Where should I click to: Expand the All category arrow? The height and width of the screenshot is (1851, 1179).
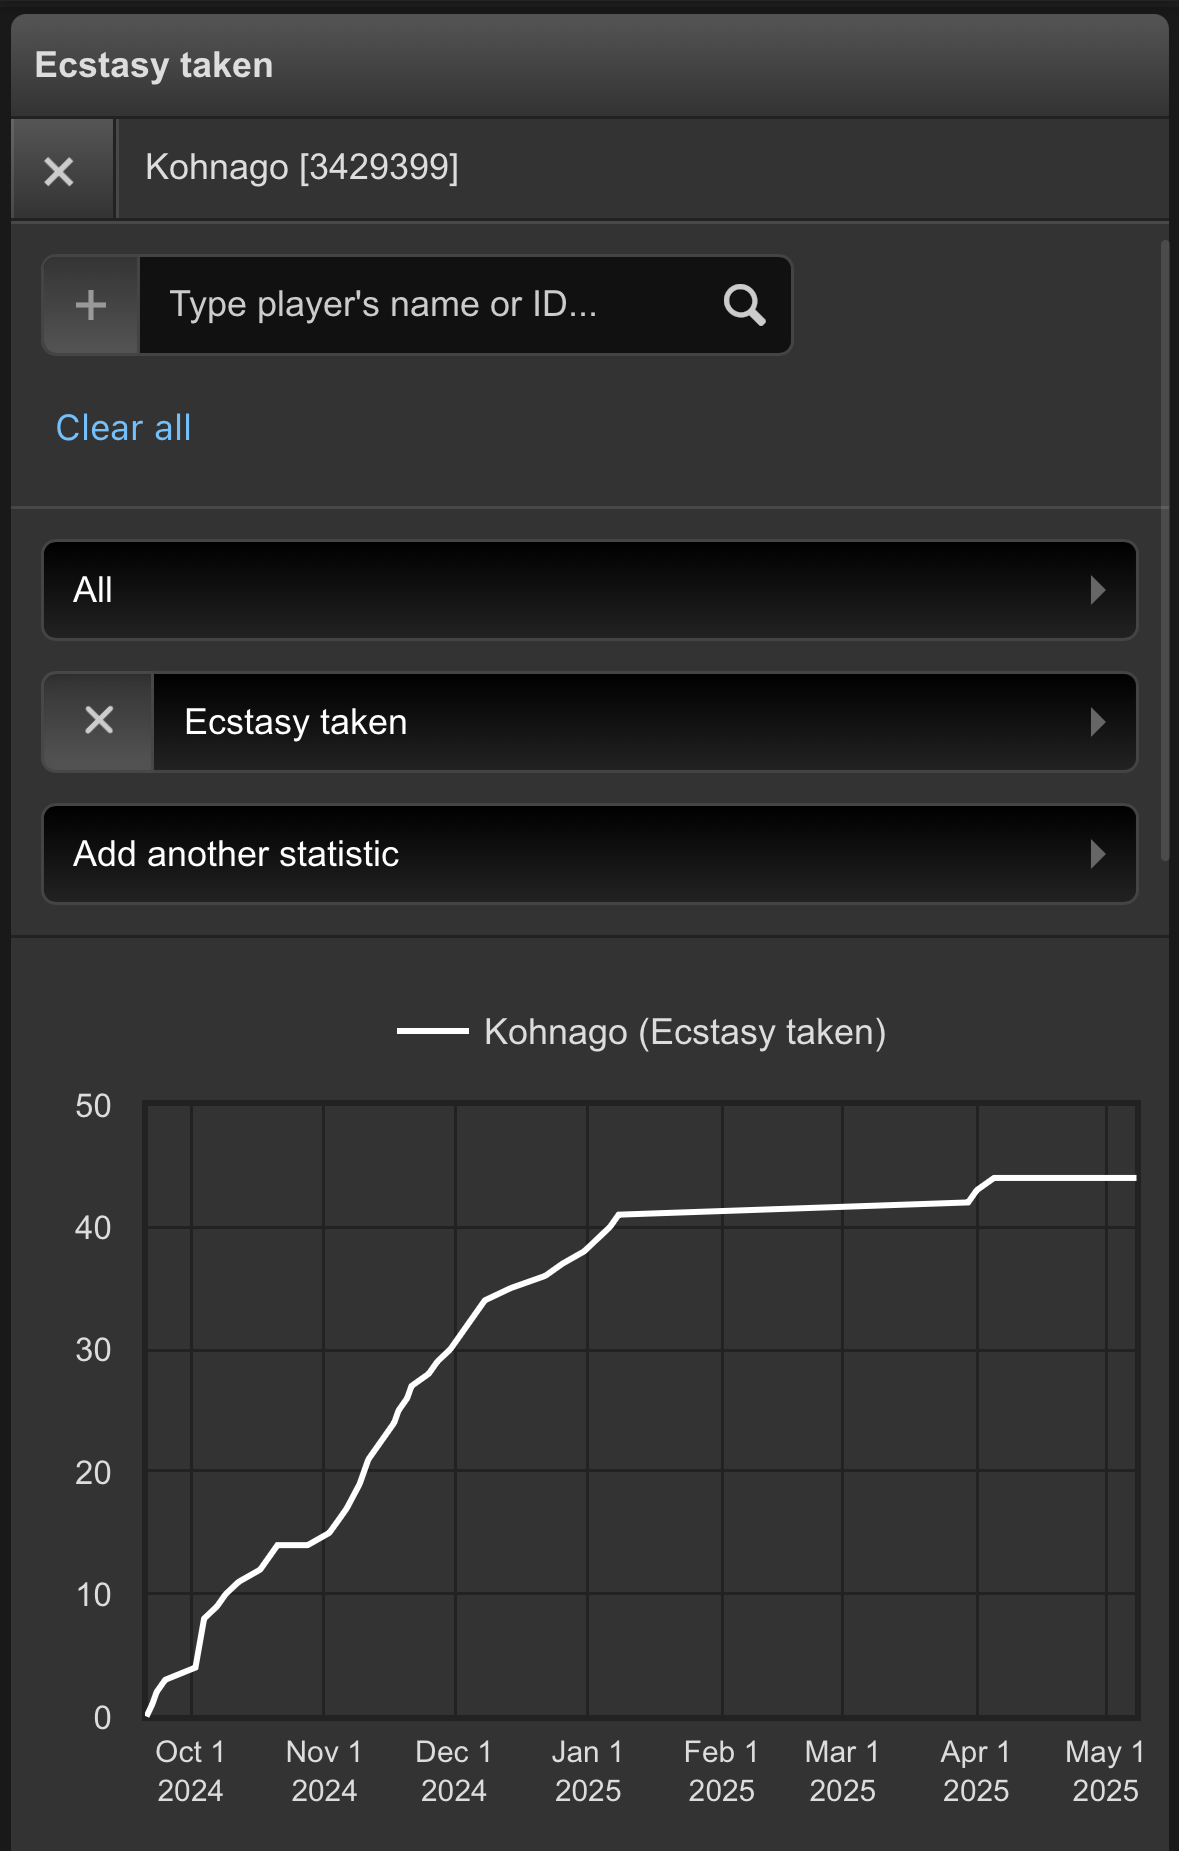[1098, 590]
